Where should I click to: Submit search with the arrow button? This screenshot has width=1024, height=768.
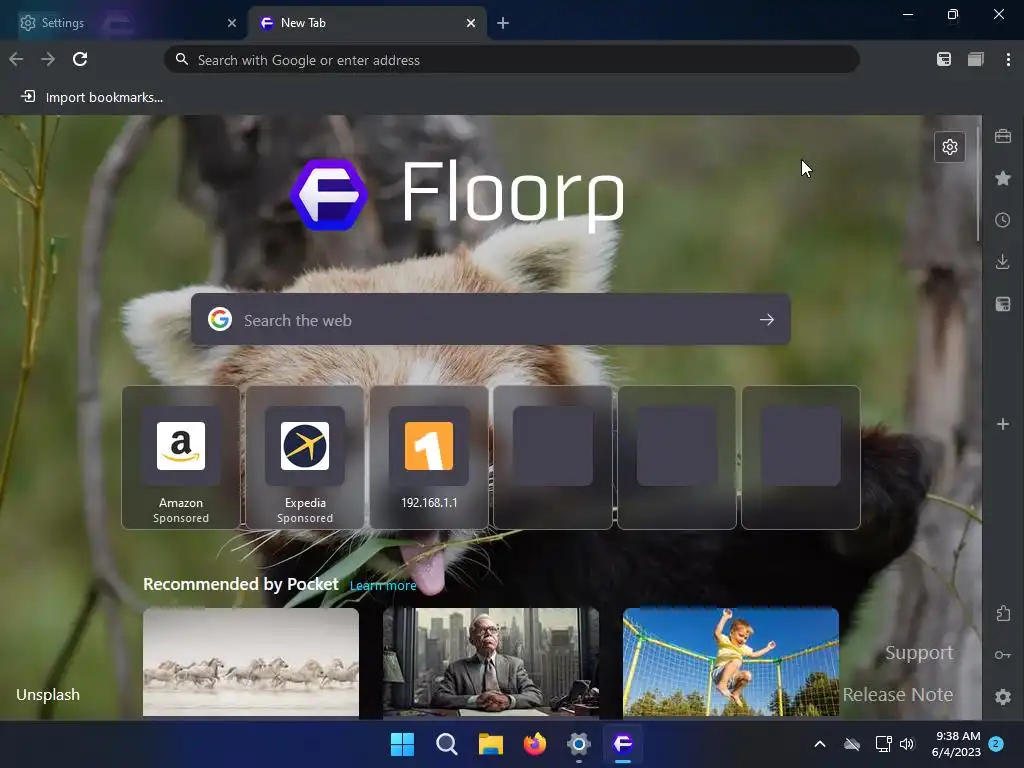click(767, 320)
